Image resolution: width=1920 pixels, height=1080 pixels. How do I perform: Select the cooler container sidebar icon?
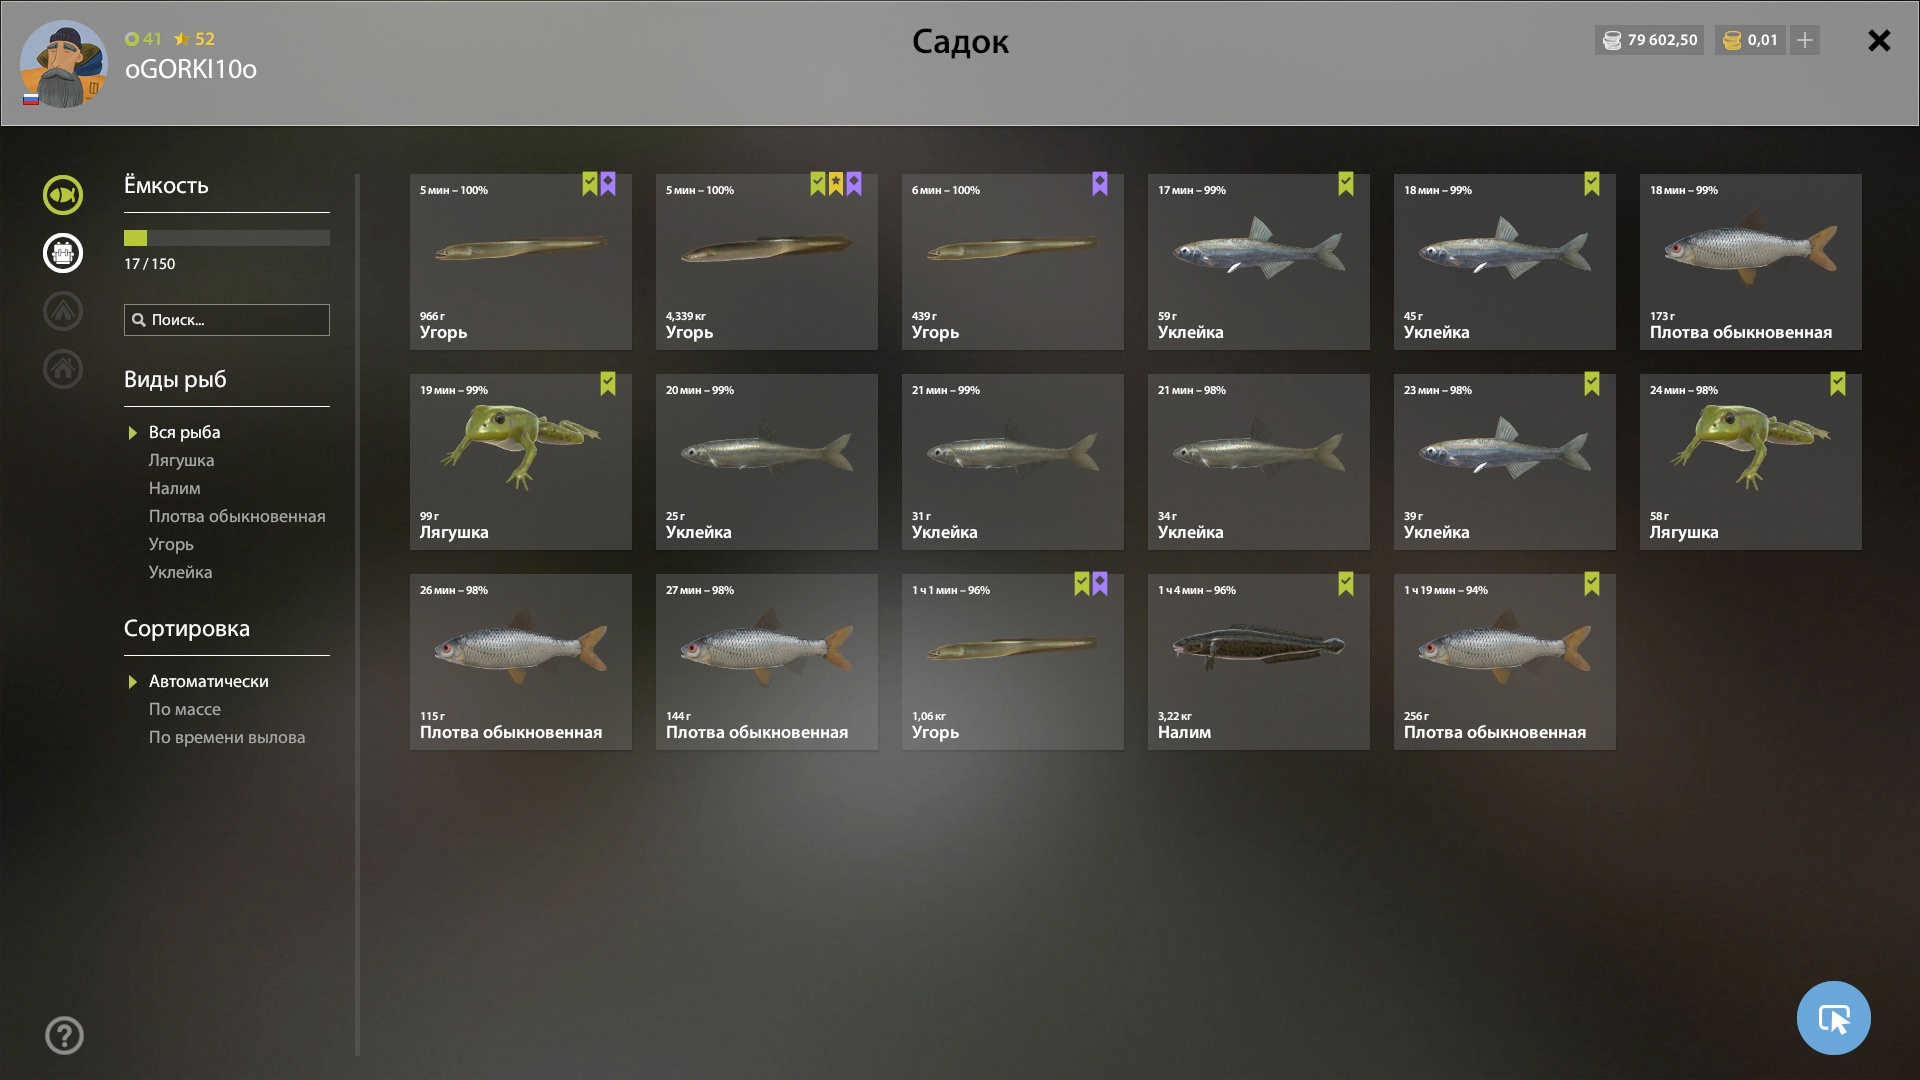63,253
